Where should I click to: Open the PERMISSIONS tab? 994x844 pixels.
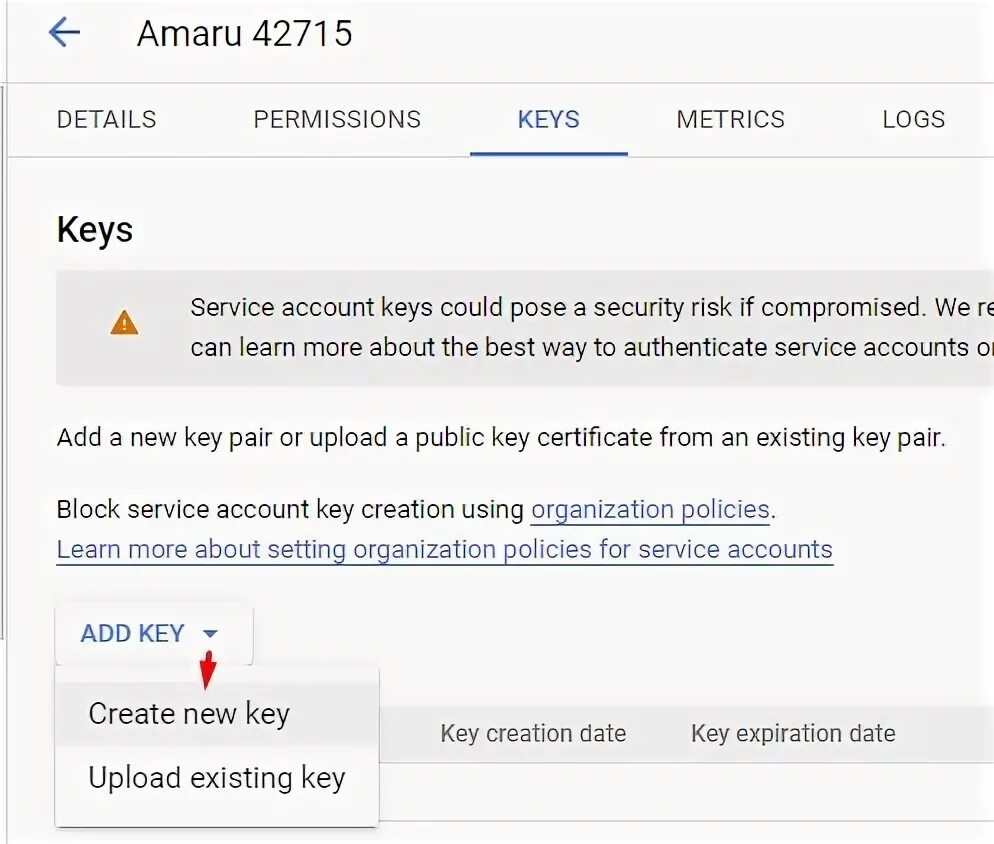(x=337, y=120)
